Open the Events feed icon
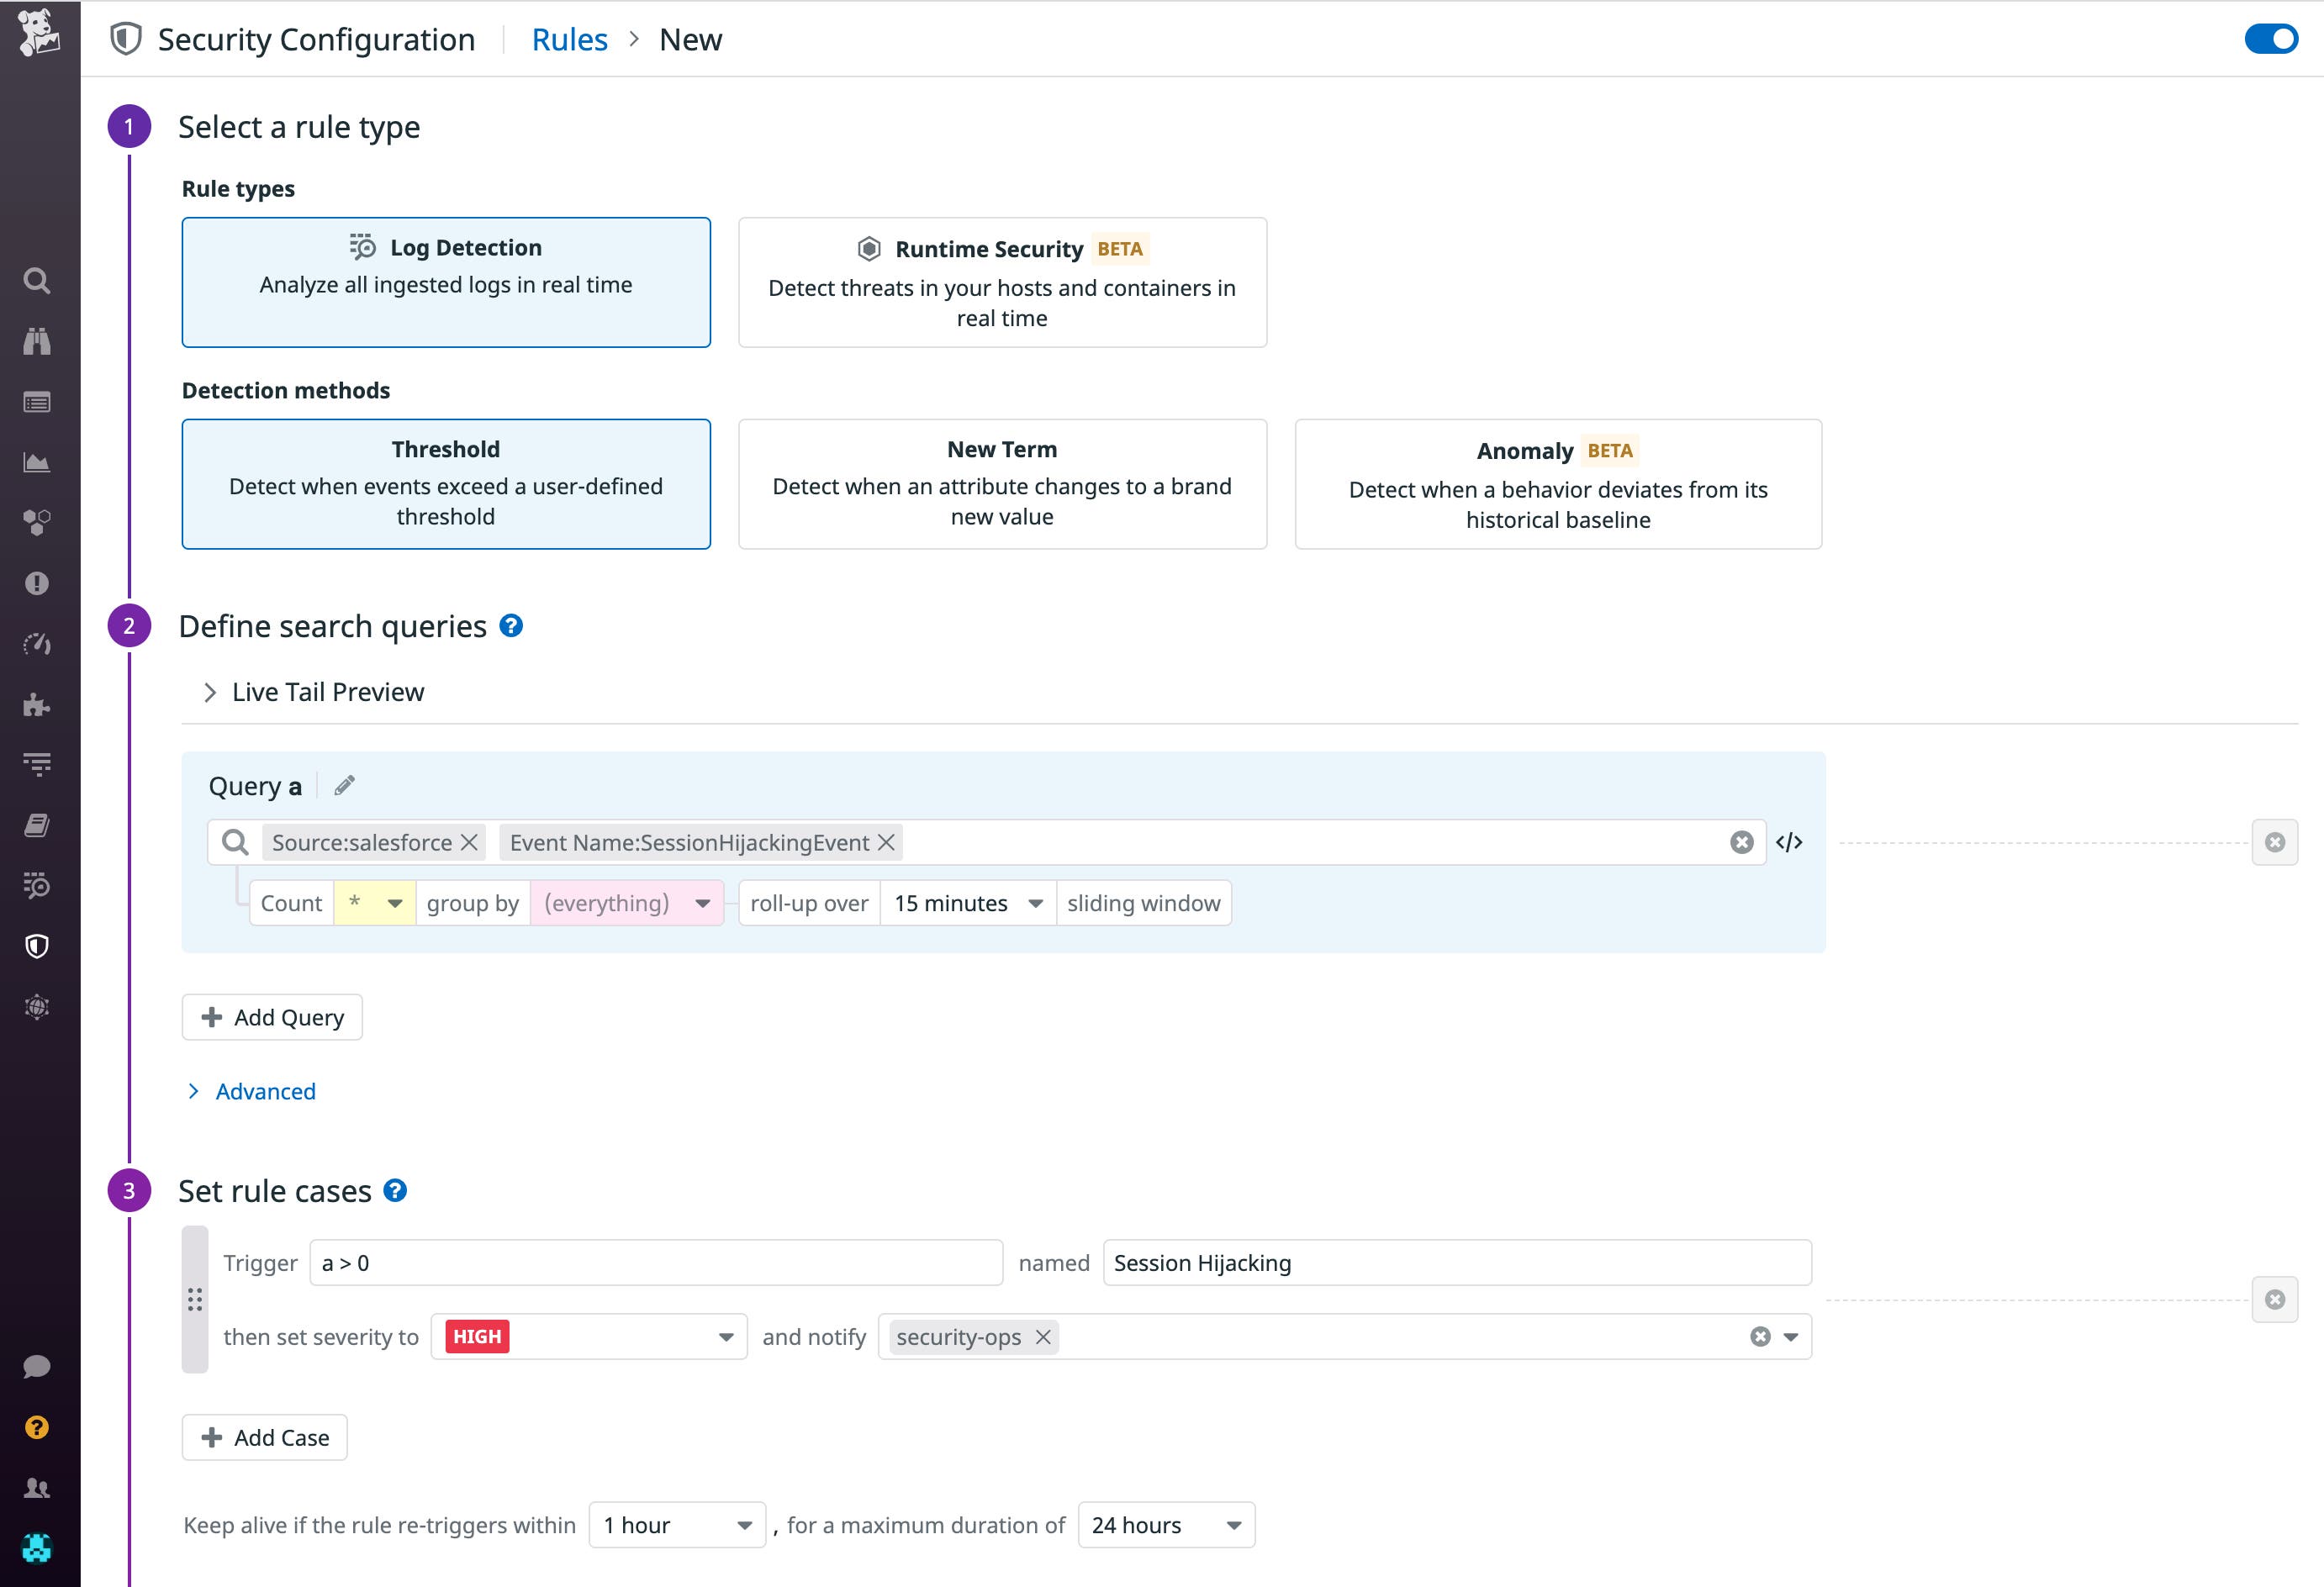2324x1587 pixels. (x=37, y=401)
